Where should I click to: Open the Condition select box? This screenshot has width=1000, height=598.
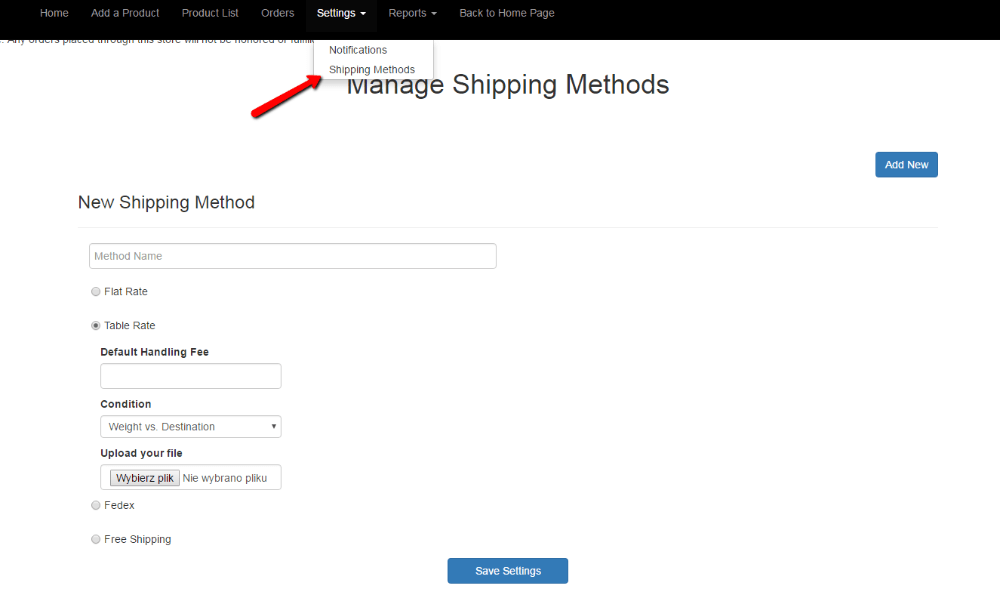tap(190, 427)
